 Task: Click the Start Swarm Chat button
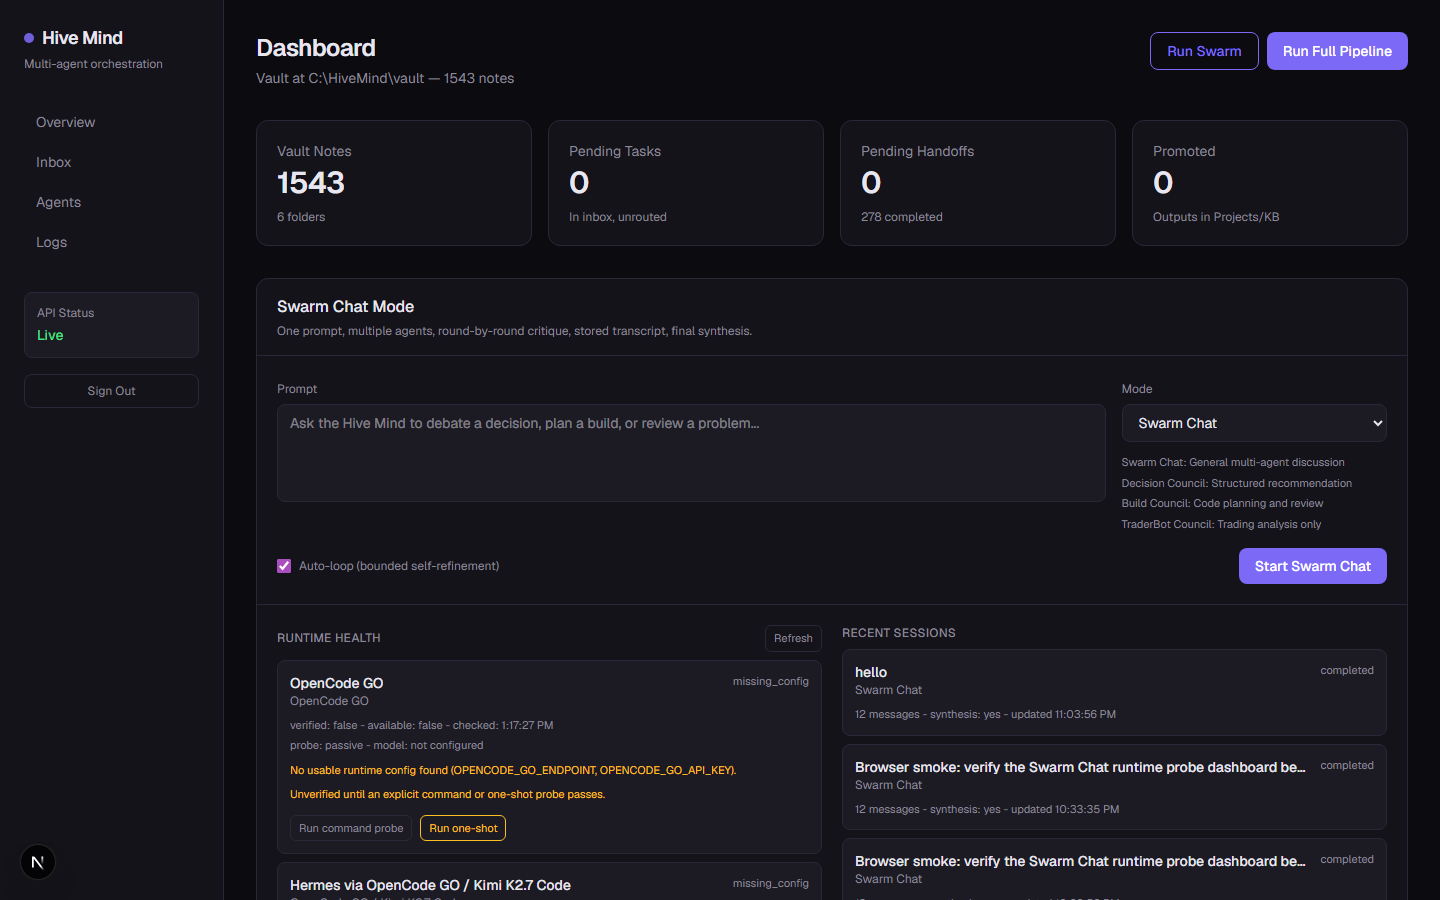click(1313, 566)
